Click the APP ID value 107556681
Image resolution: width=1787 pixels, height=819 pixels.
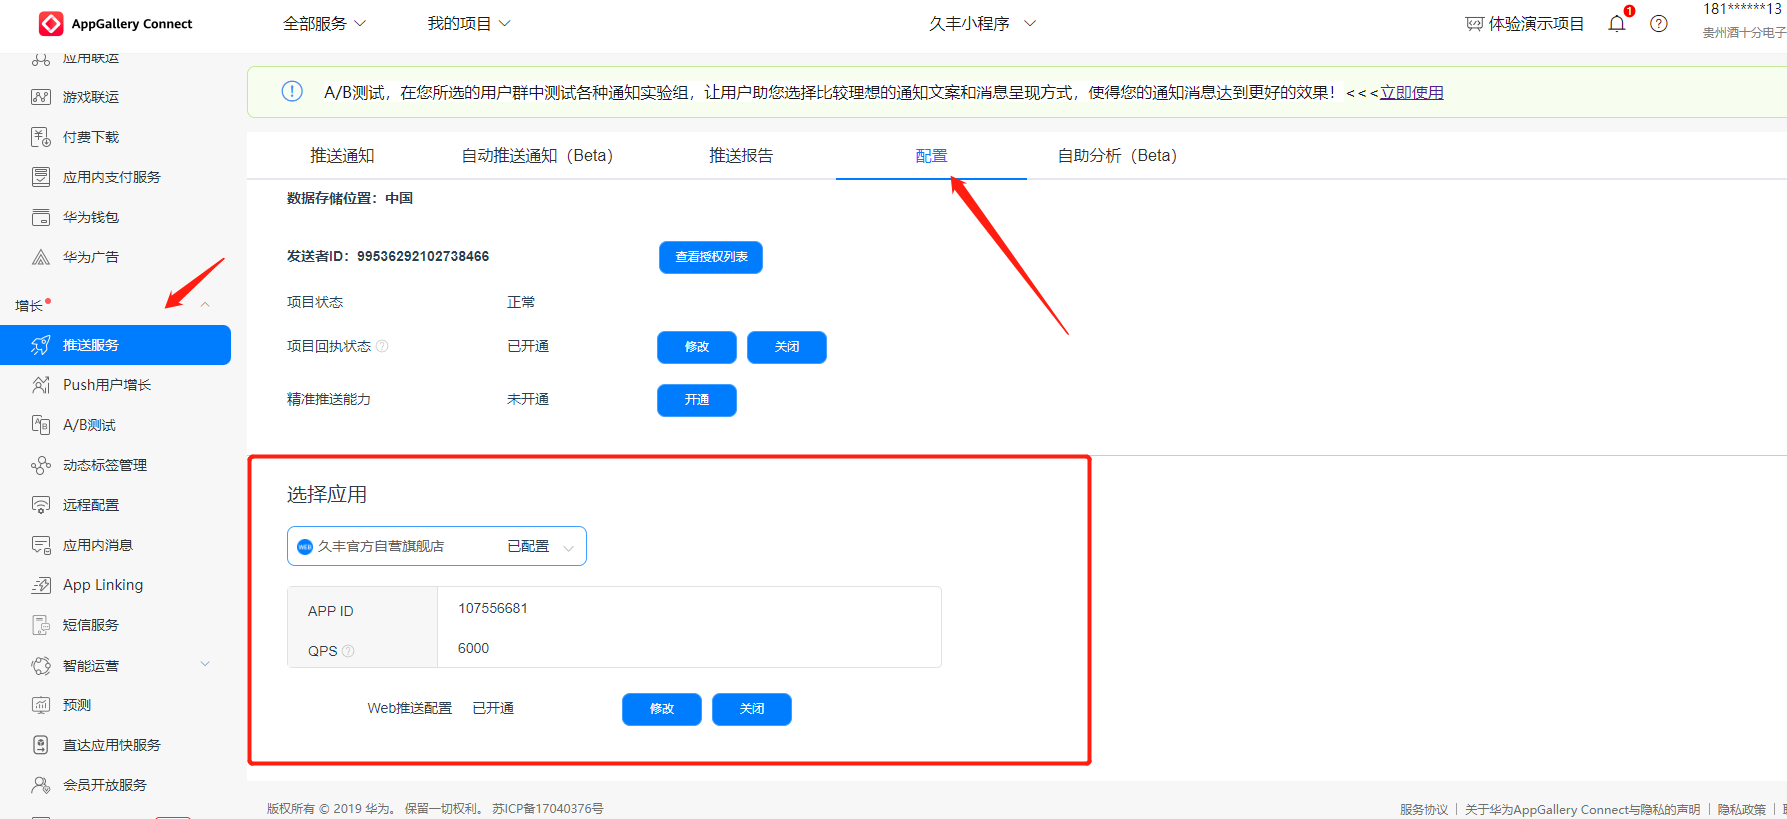pos(493,608)
